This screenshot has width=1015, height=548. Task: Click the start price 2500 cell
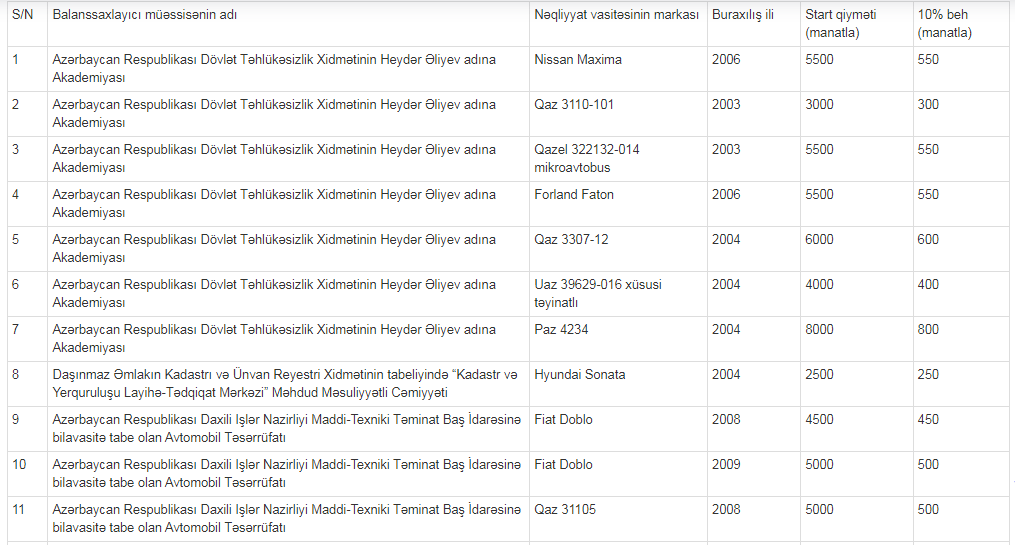pos(856,384)
